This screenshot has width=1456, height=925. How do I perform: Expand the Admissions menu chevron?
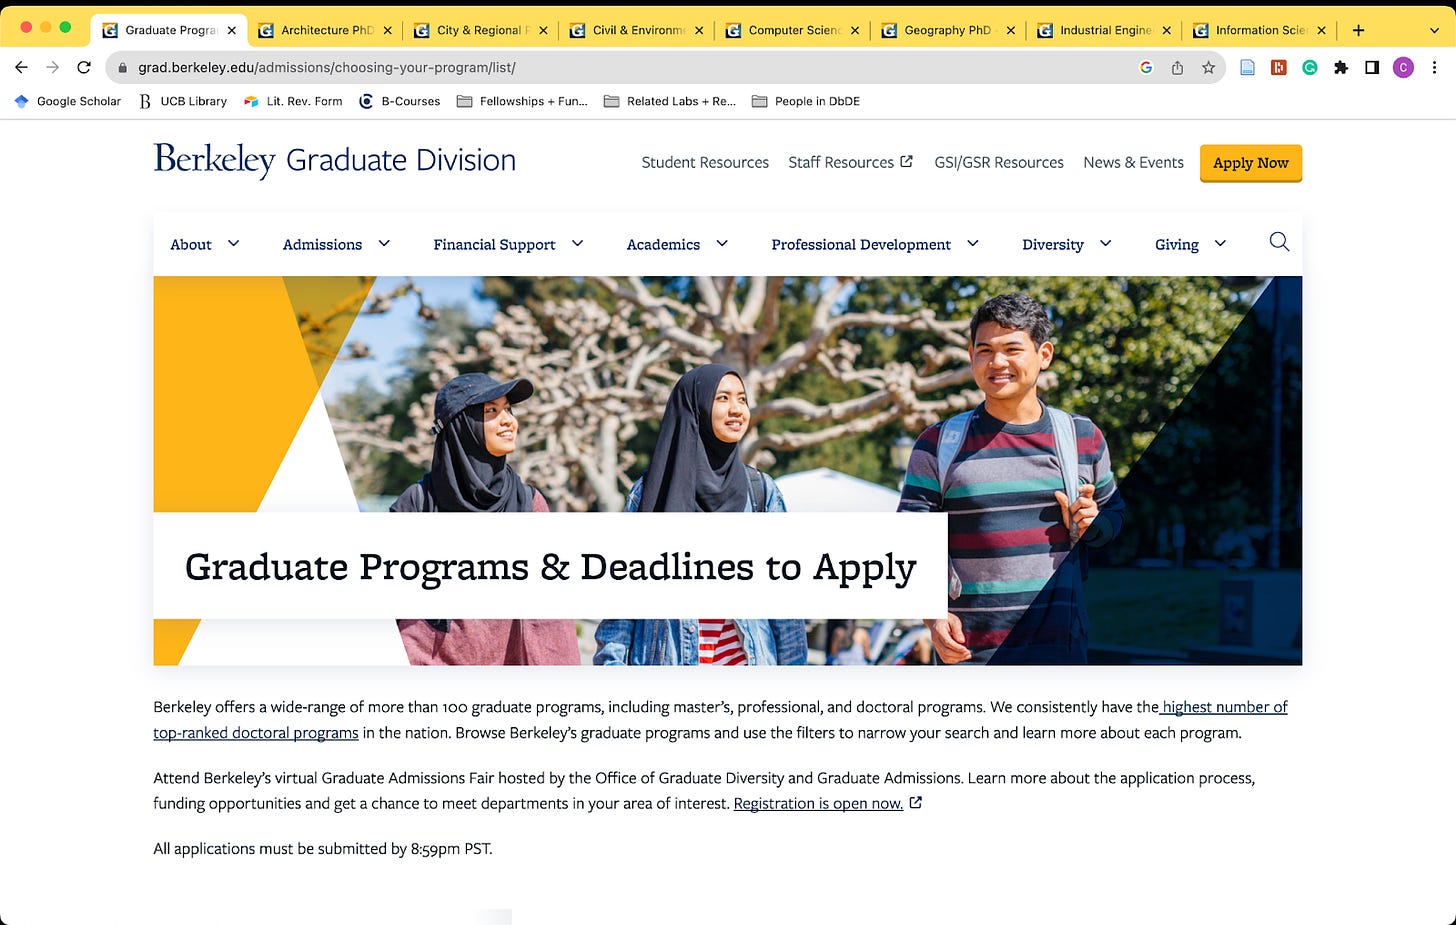click(x=384, y=243)
